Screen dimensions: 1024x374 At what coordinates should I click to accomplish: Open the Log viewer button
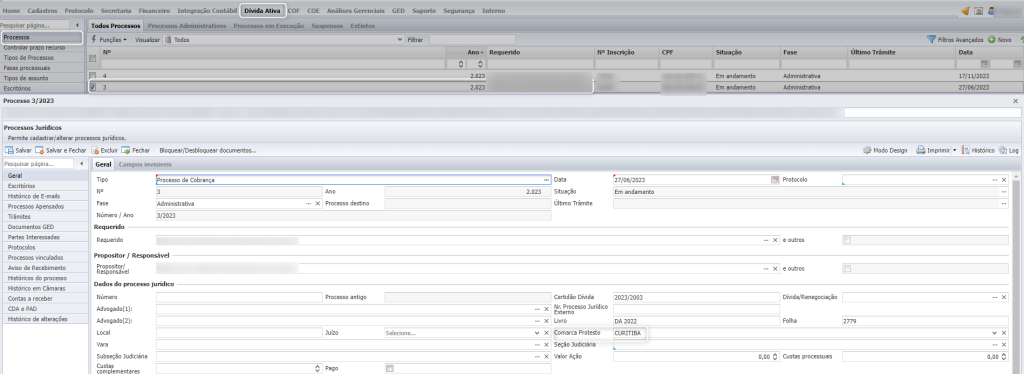(x=1008, y=150)
